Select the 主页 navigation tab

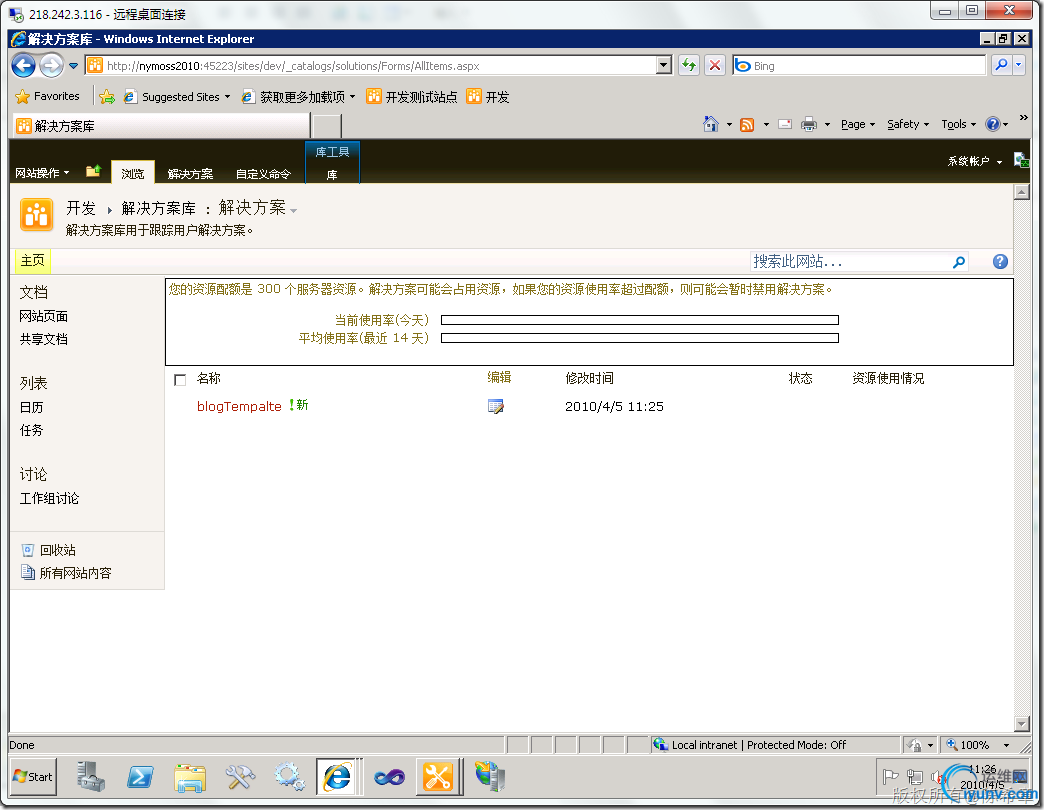click(x=33, y=261)
